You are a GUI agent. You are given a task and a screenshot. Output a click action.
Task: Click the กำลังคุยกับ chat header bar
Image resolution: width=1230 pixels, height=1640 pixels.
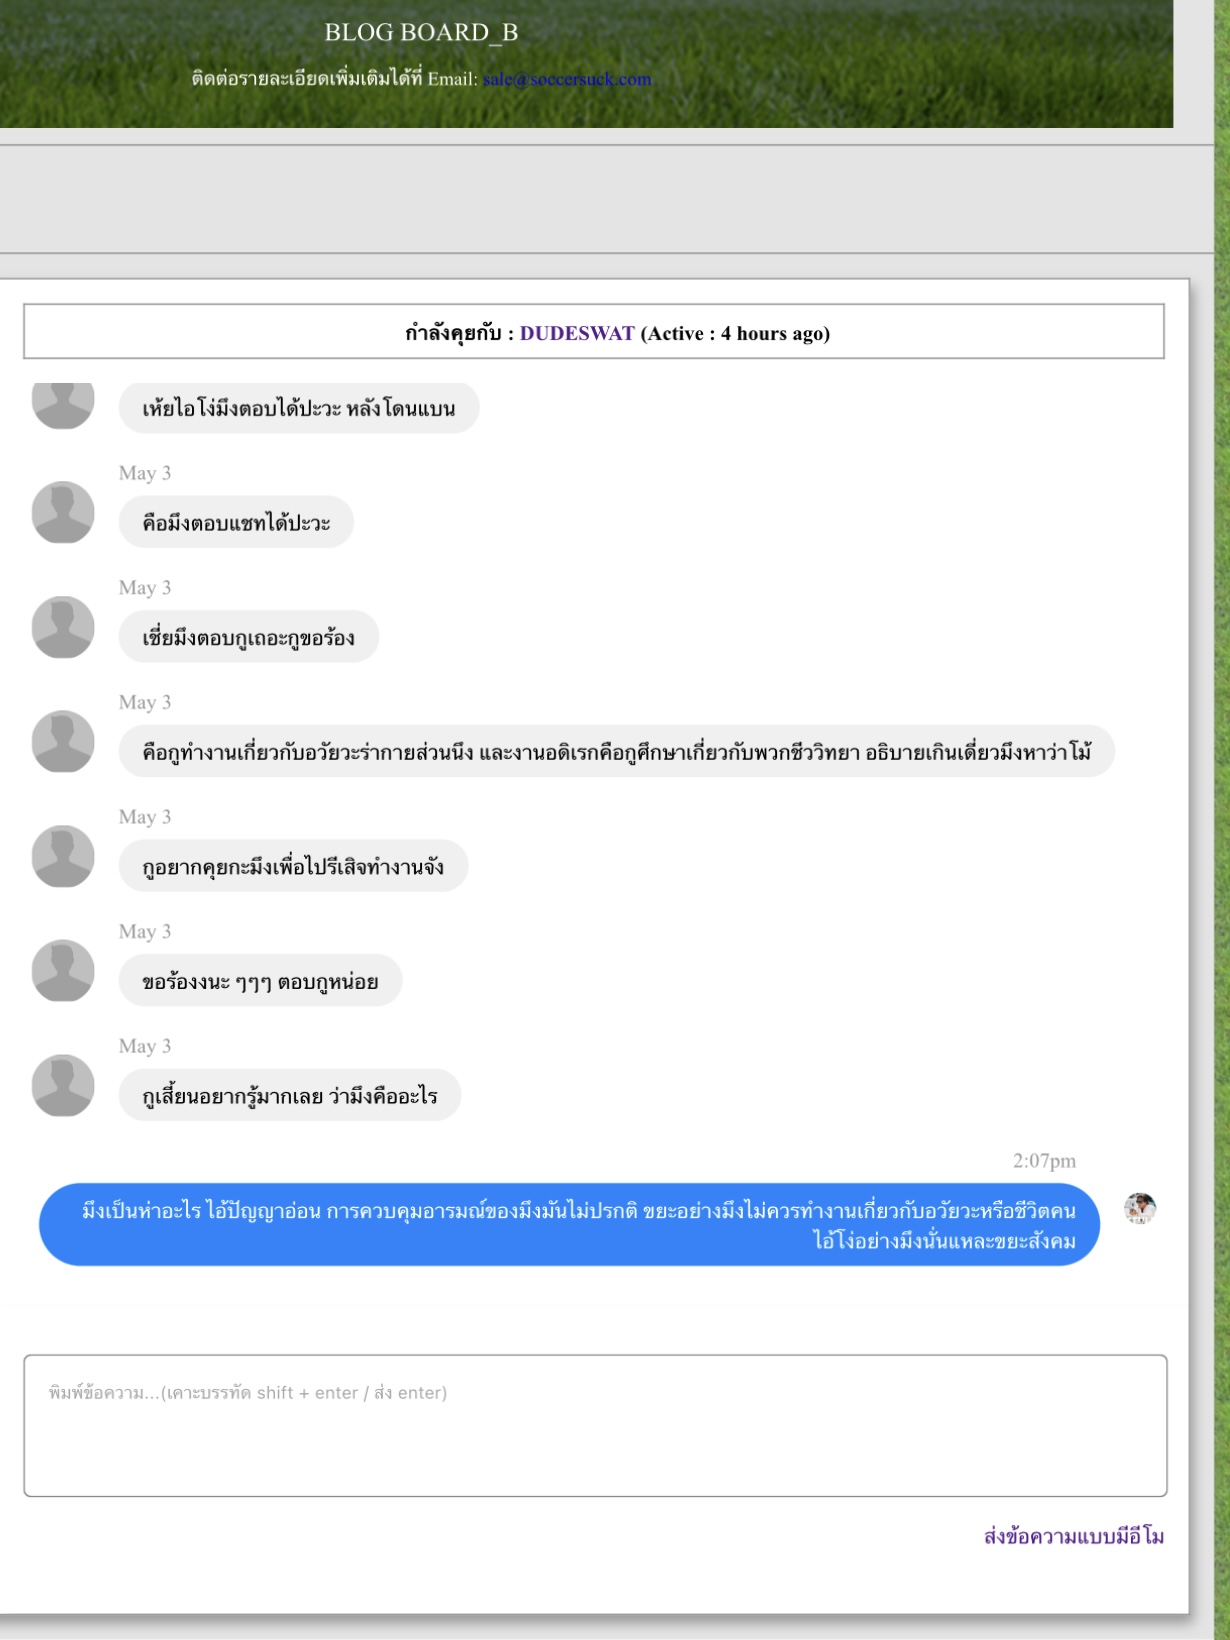coord(594,331)
